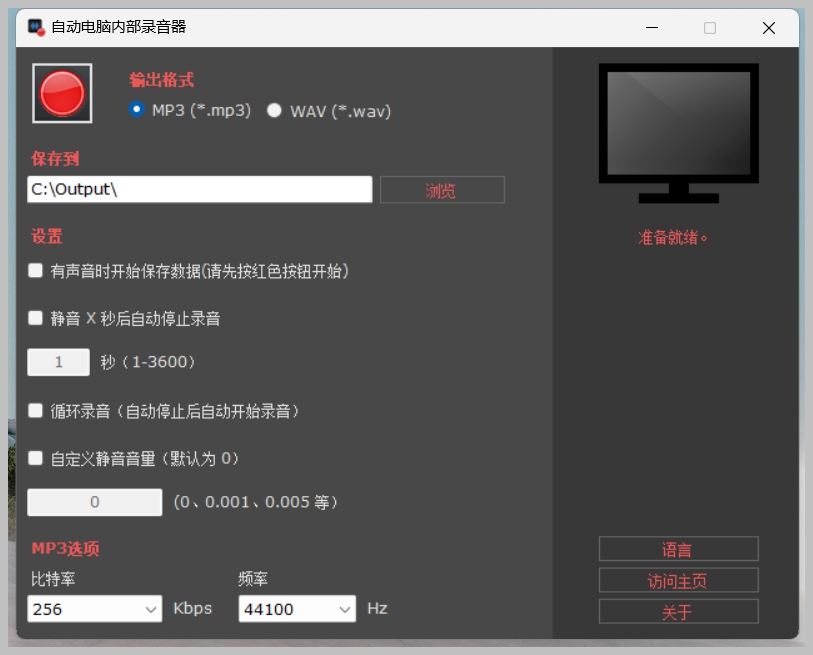The image size is (813, 655).
Task: Click the C:\Output\ save path field
Action: pos(200,189)
